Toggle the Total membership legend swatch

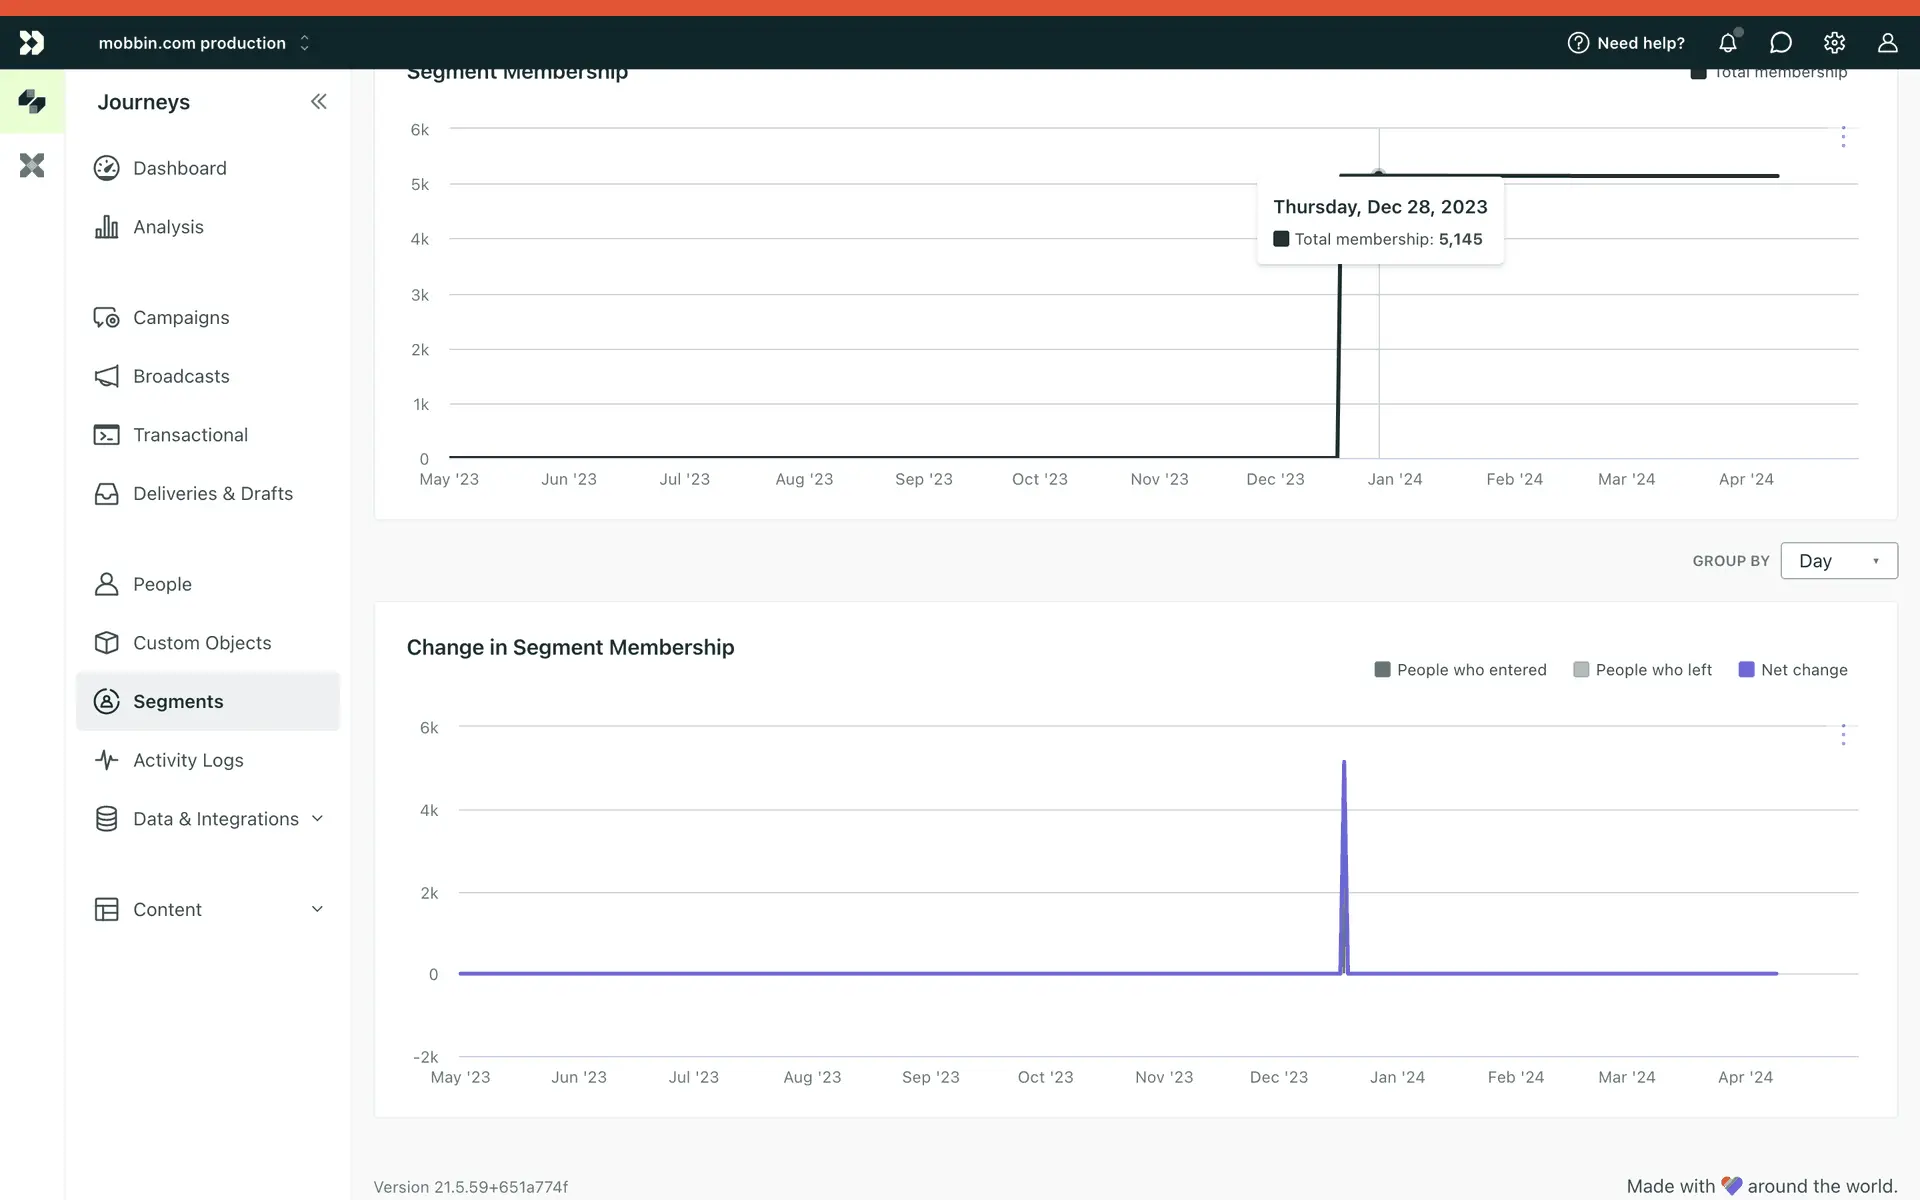coord(1698,73)
